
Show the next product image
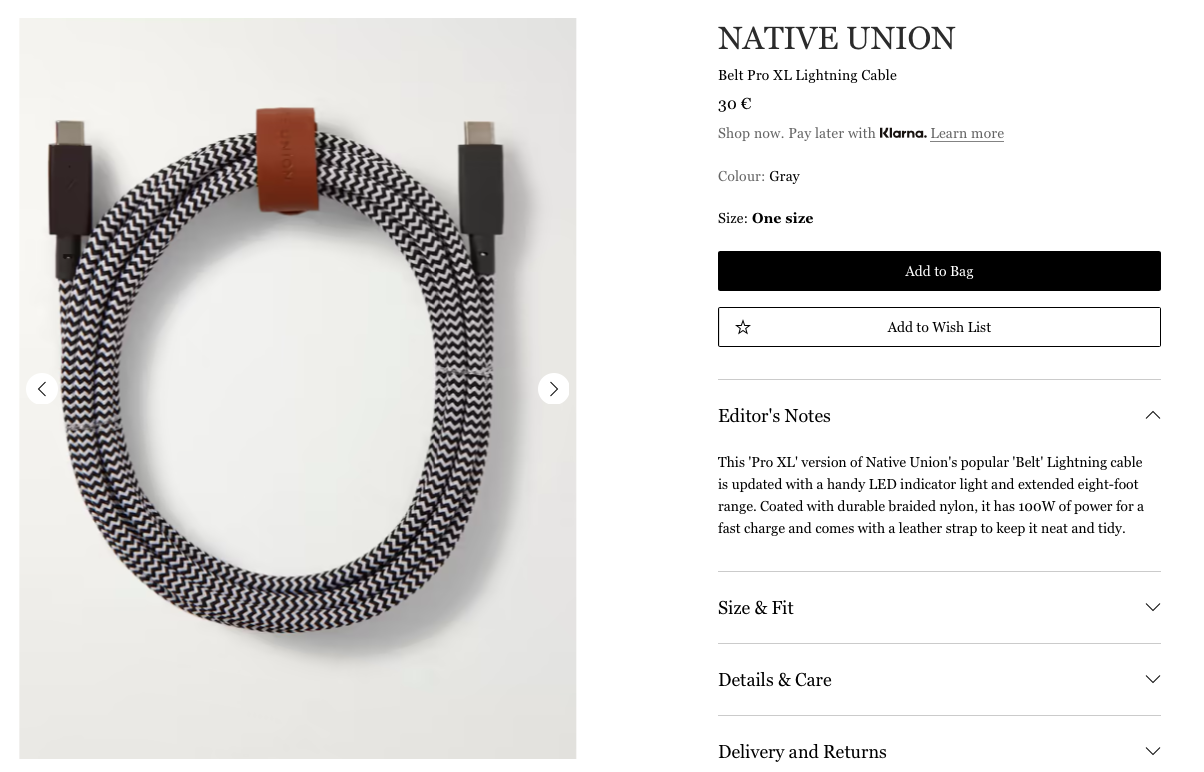(553, 389)
